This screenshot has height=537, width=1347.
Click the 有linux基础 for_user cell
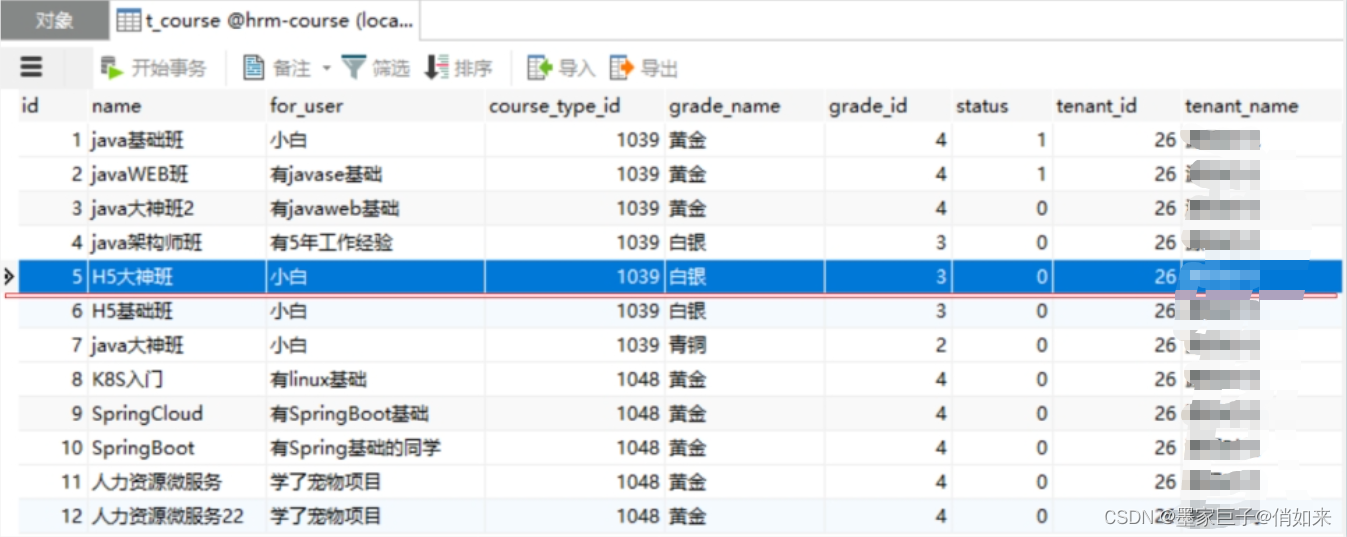click(375, 379)
